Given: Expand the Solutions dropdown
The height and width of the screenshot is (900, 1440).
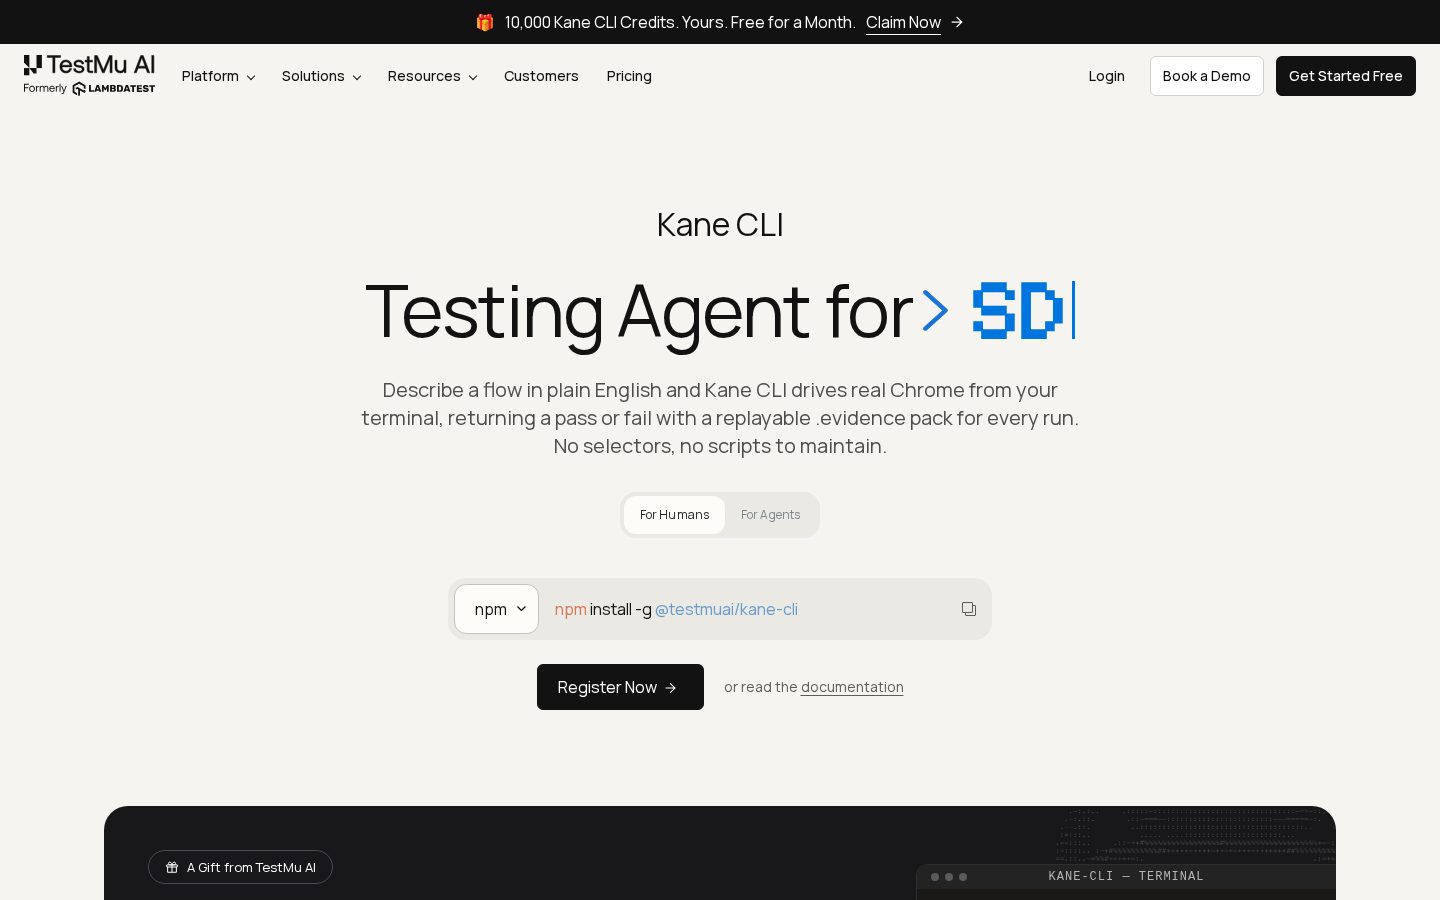Looking at the screenshot, I should click(321, 76).
